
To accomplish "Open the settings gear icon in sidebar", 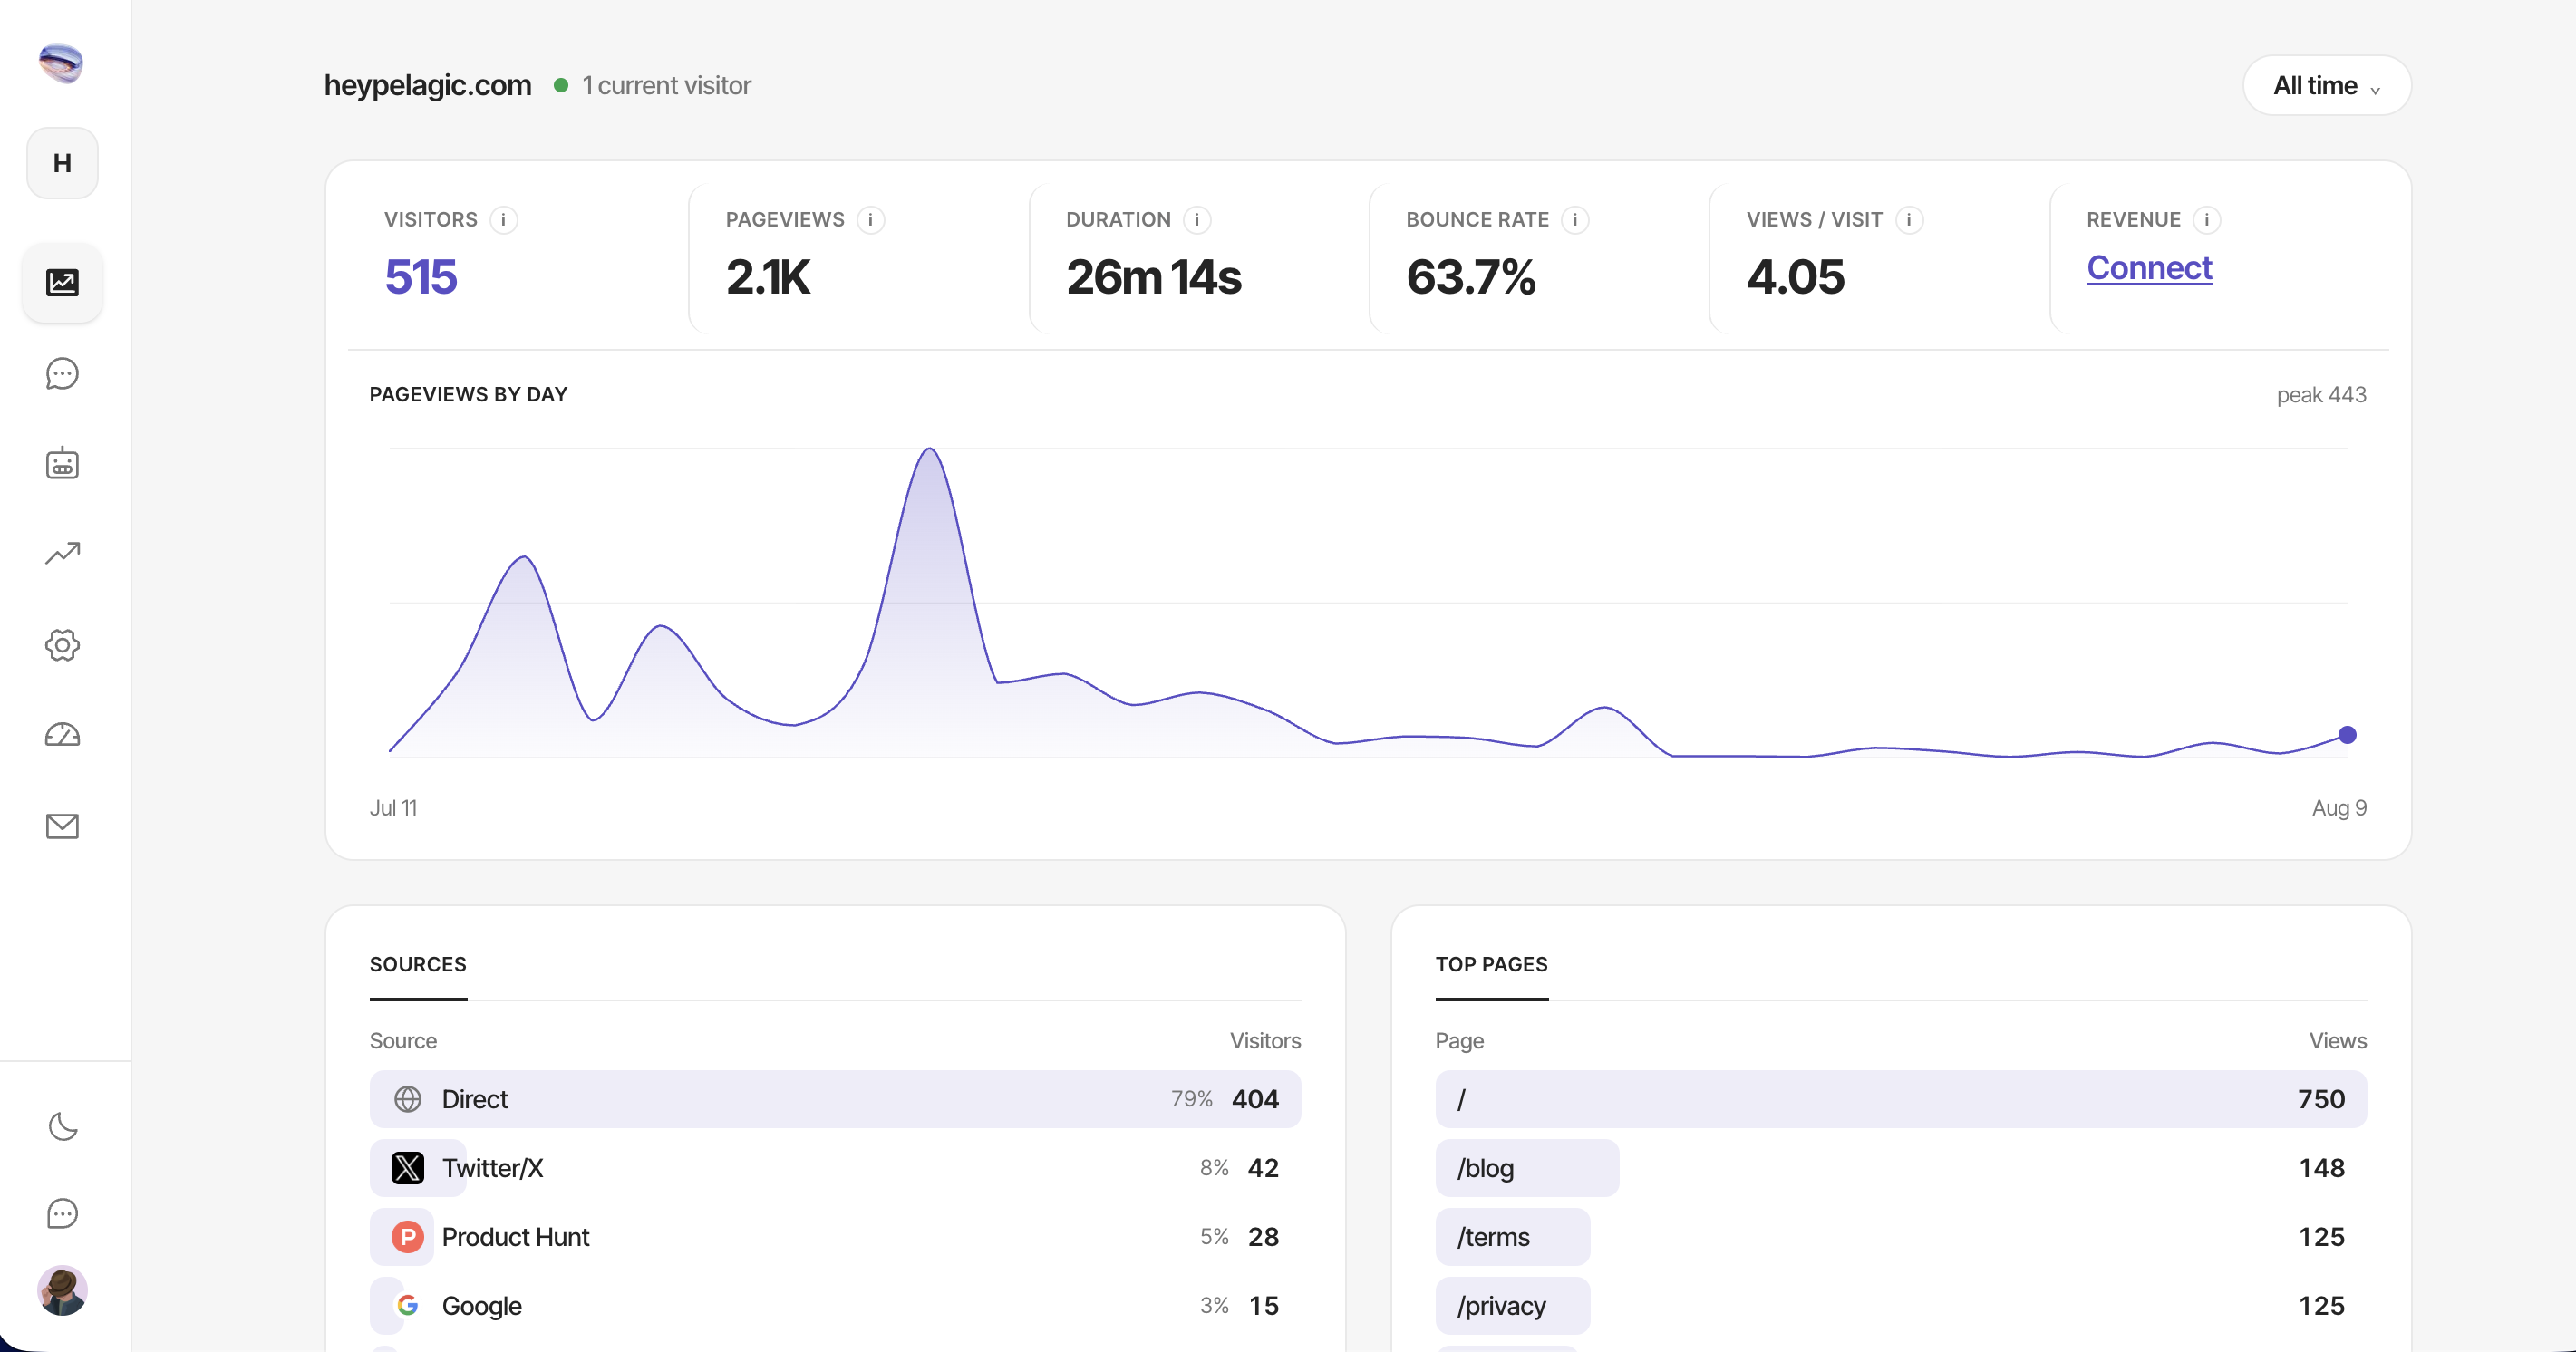I will click(x=62, y=645).
